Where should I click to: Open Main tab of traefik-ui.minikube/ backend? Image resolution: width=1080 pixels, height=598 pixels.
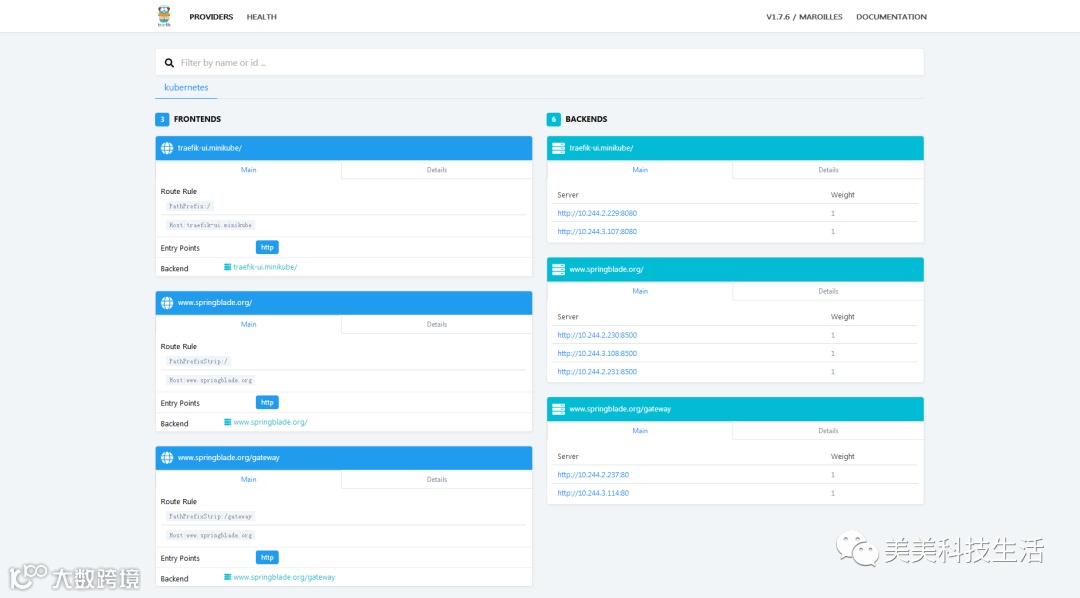pos(640,169)
